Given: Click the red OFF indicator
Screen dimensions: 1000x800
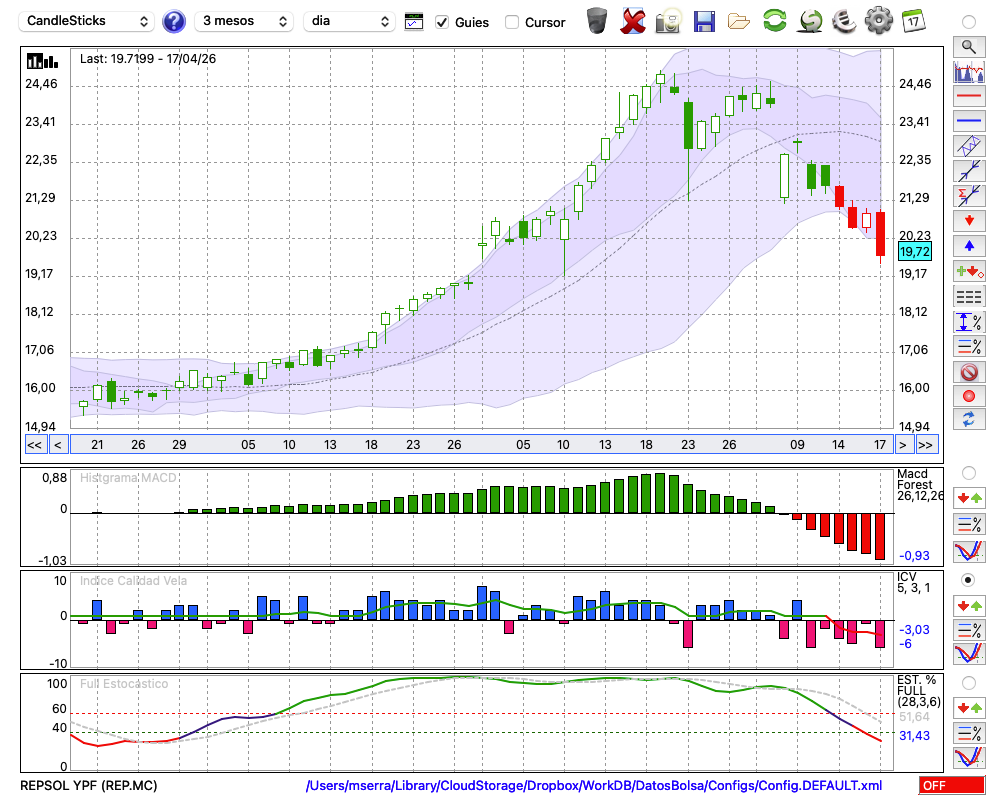Looking at the screenshot, I should [952, 785].
